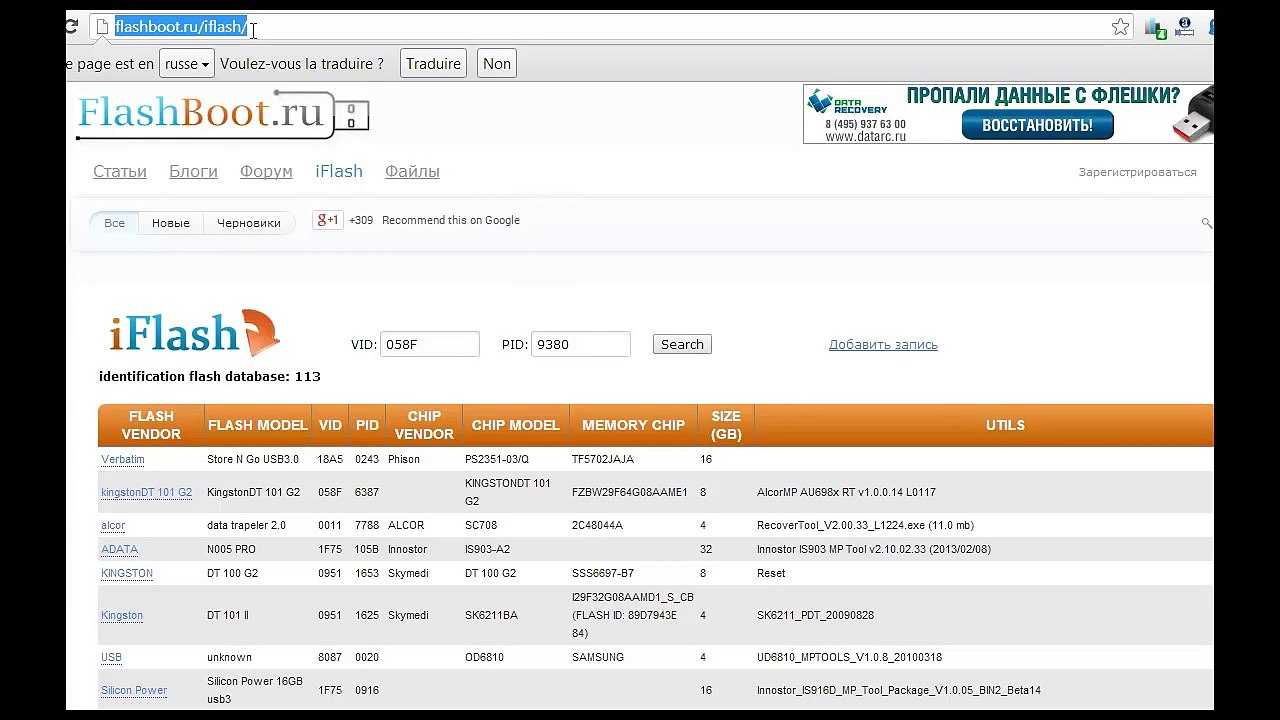Click the Зарегистрироваться link
This screenshot has height=720, width=1280.
(x=1137, y=172)
